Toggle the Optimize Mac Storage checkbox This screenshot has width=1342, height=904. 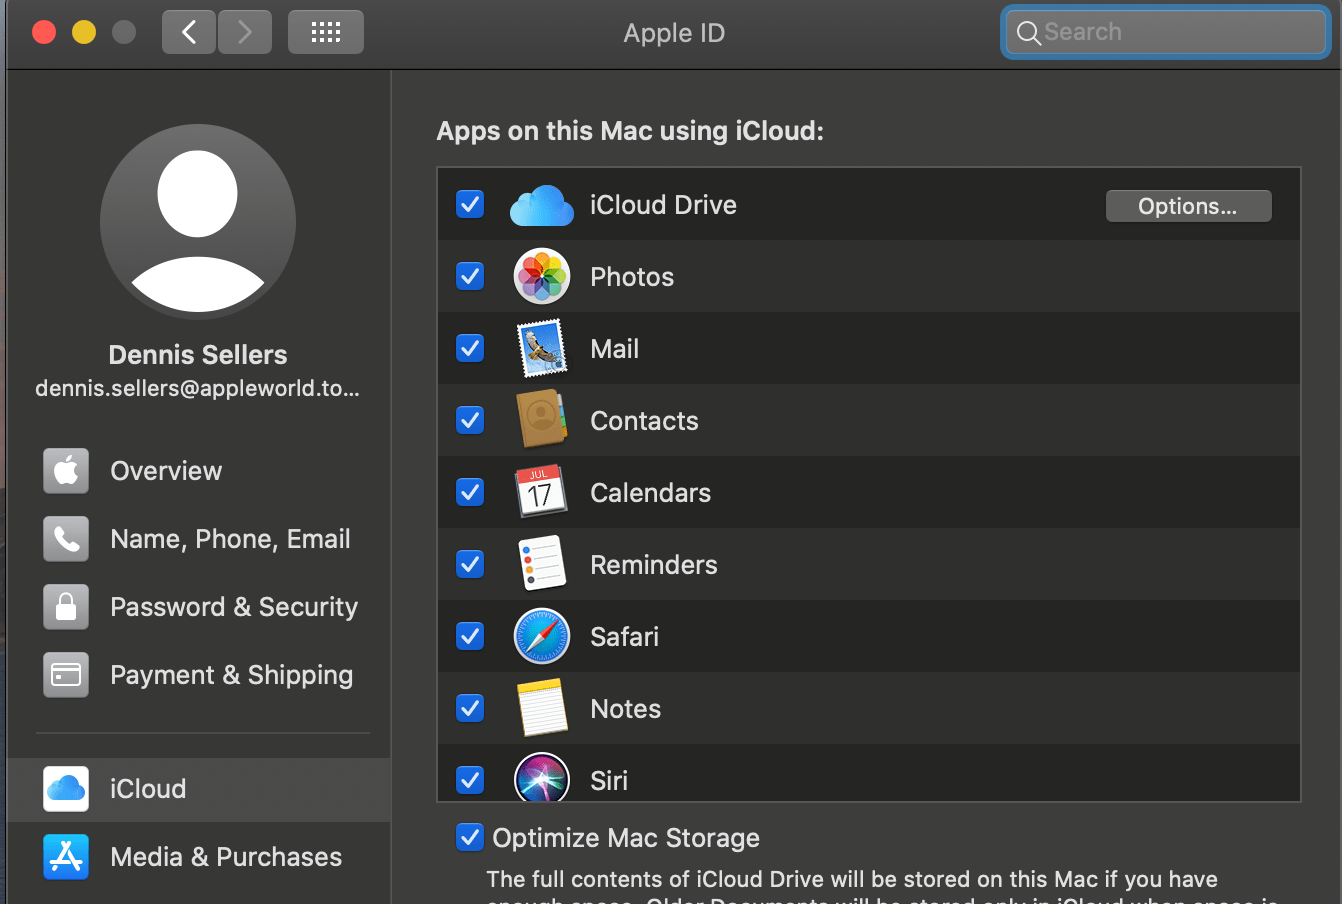pyautogui.click(x=470, y=837)
